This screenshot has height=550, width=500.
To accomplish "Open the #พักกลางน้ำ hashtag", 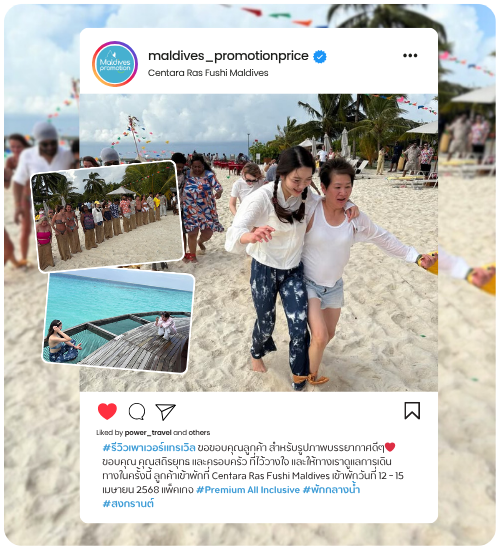I will click(x=331, y=490).
